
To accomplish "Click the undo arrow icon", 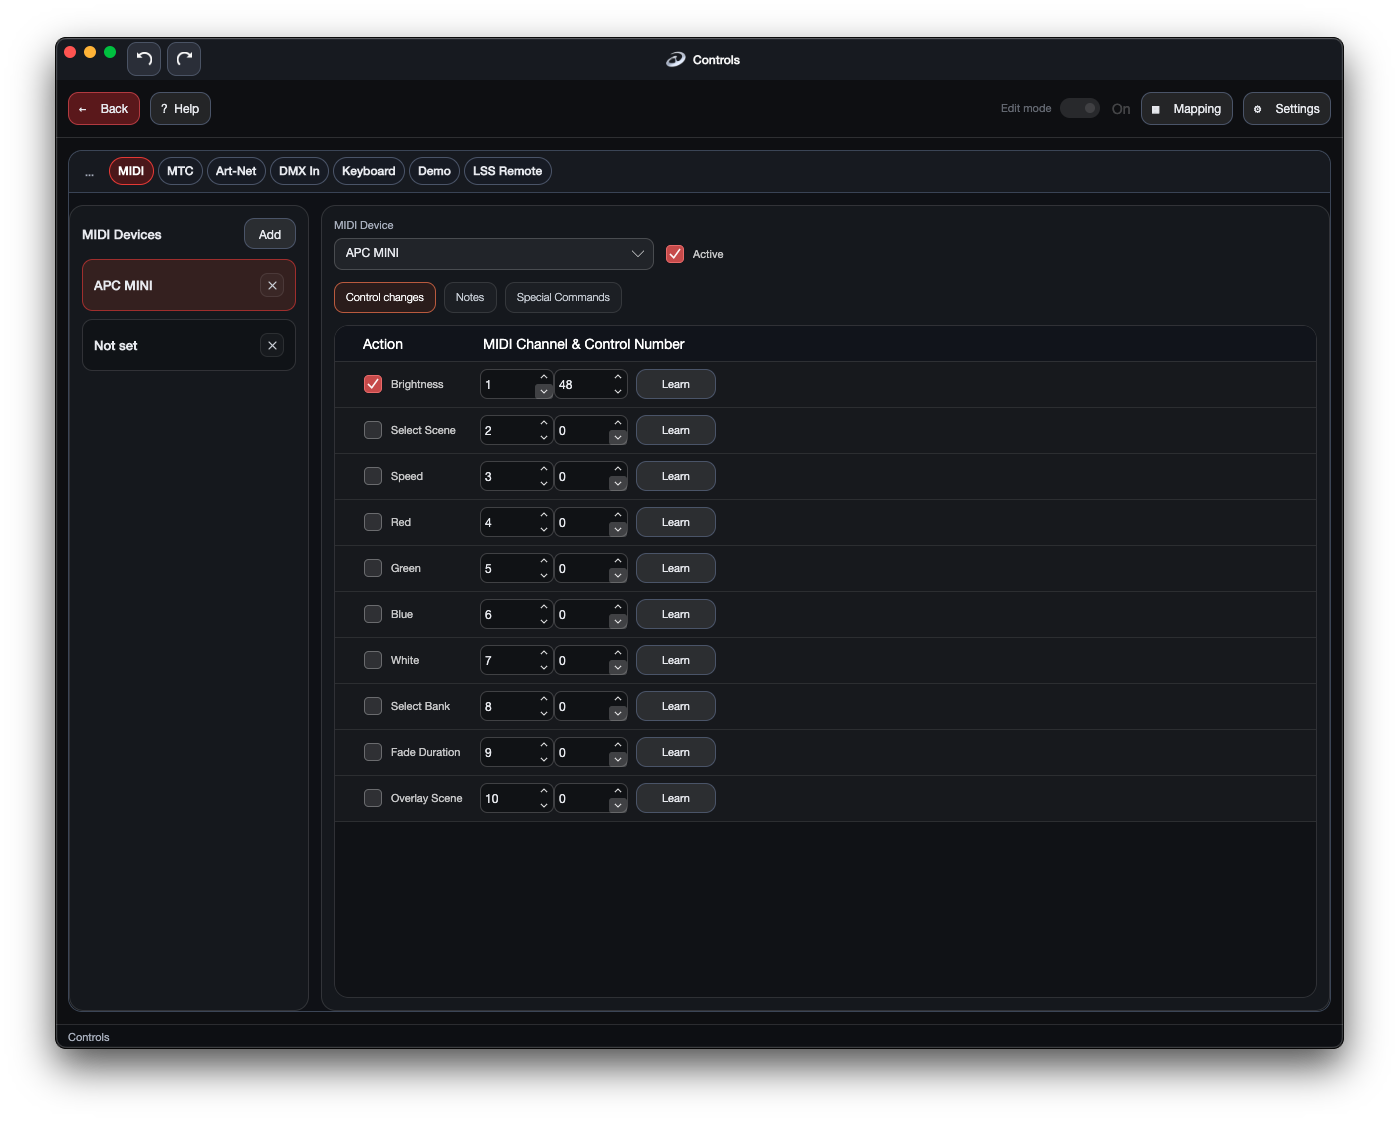I will point(144,59).
